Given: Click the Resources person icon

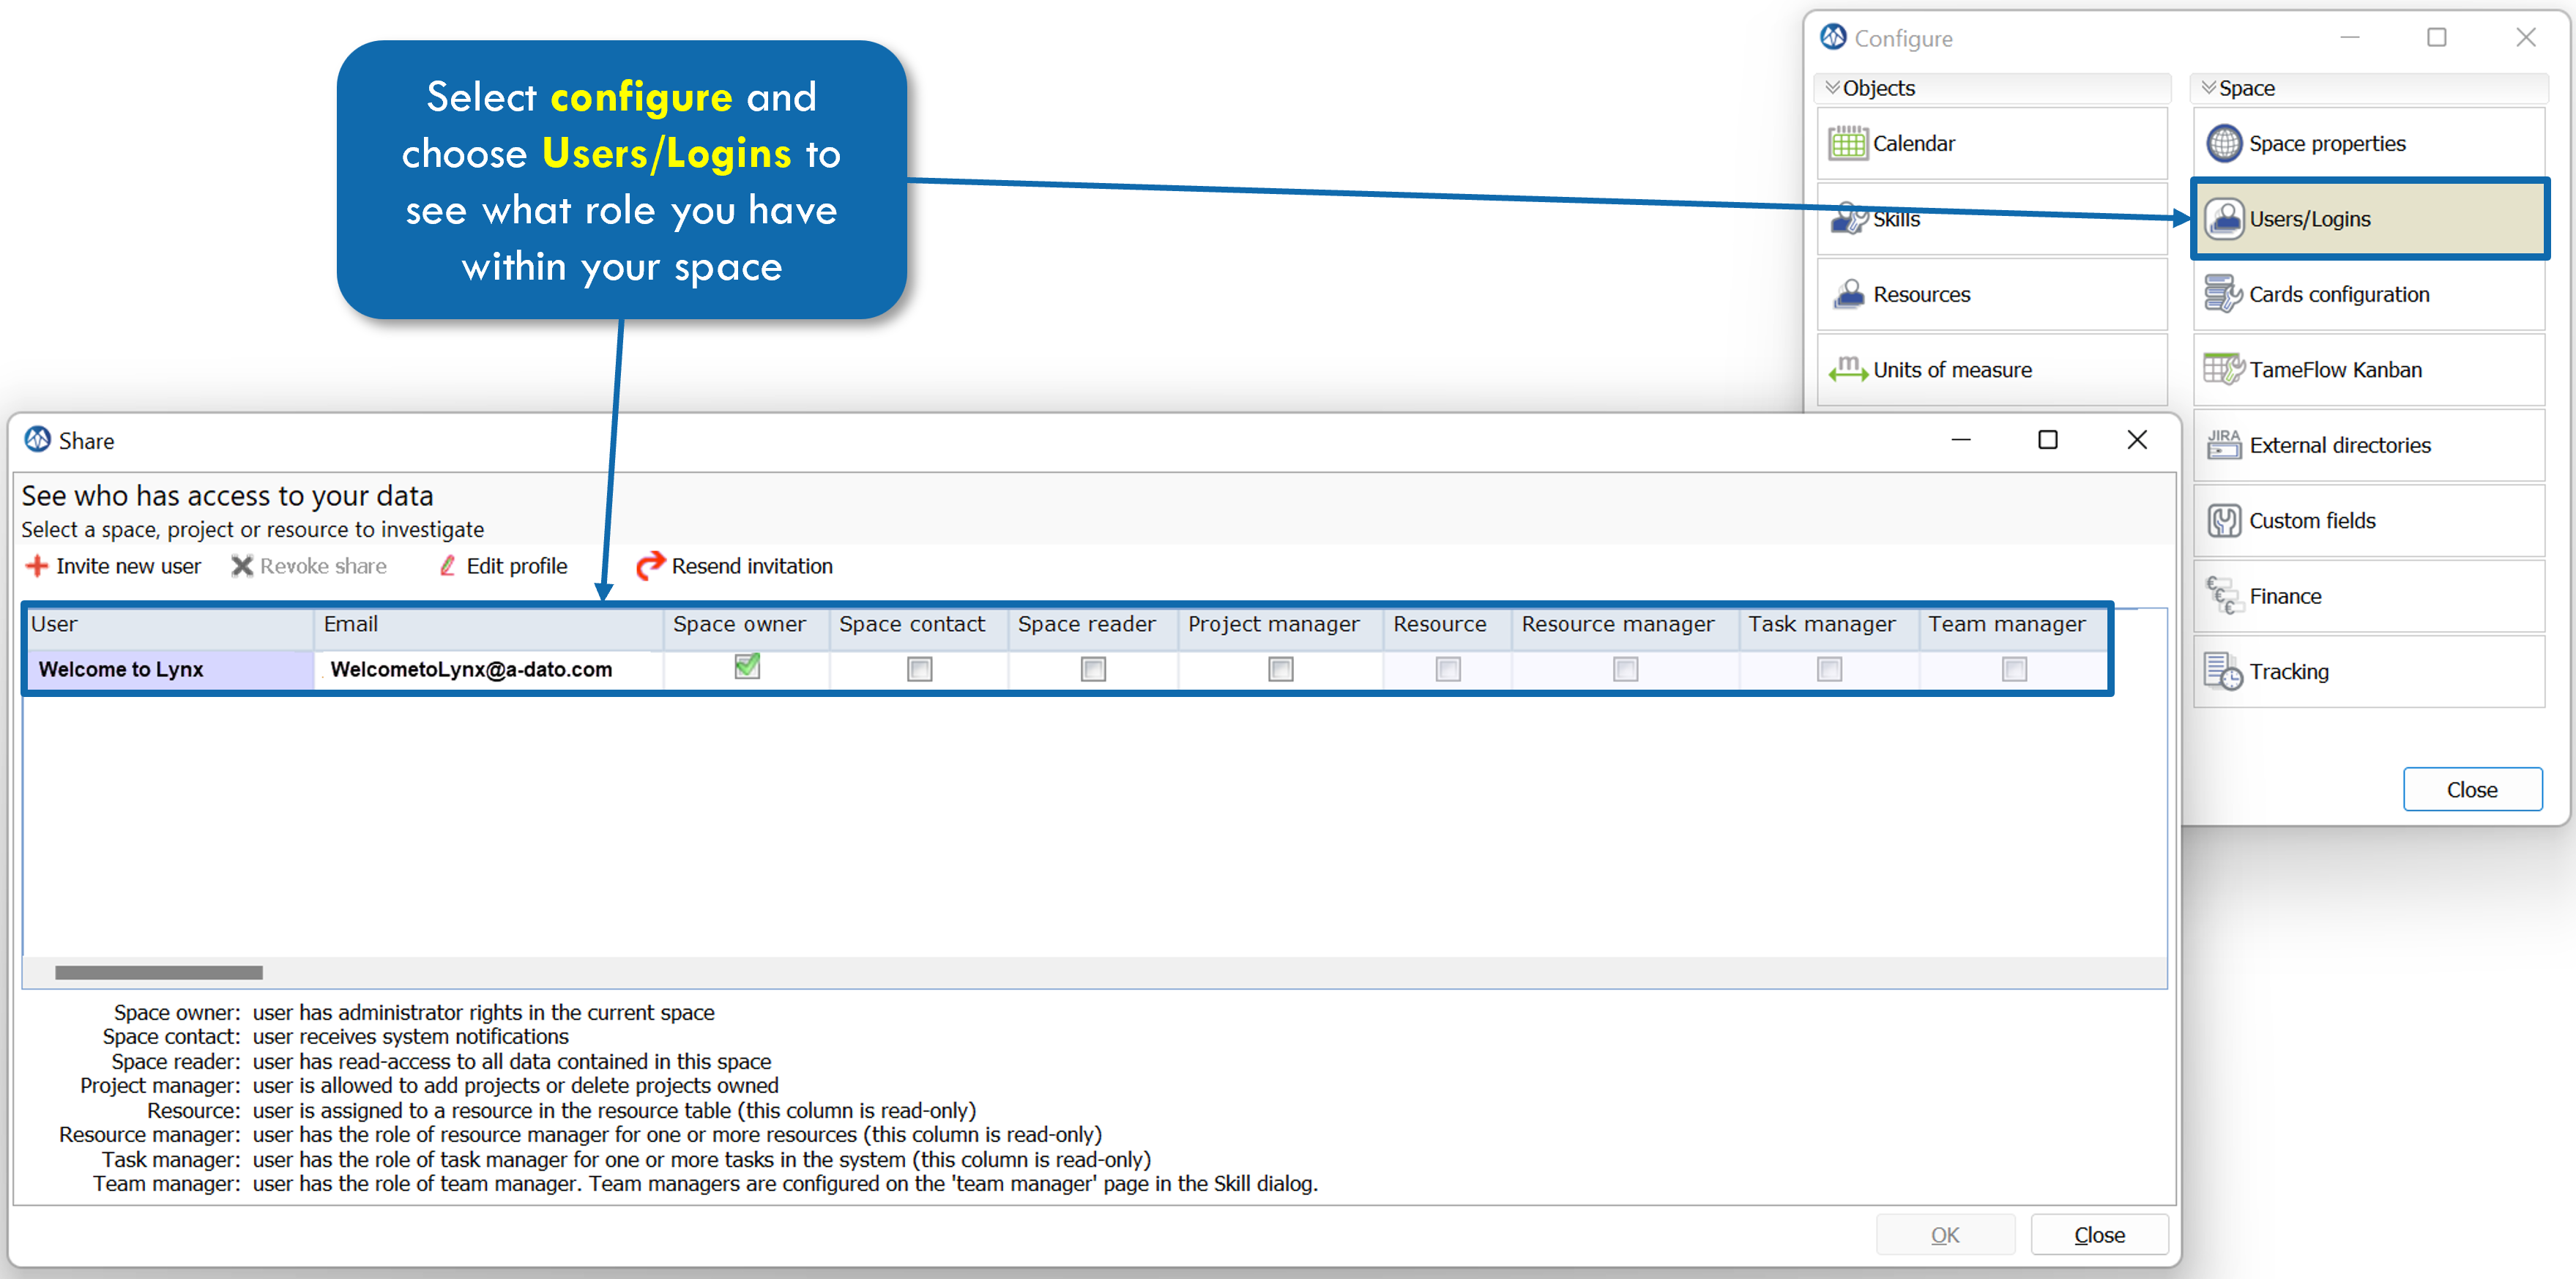Looking at the screenshot, I should 1848,294.
